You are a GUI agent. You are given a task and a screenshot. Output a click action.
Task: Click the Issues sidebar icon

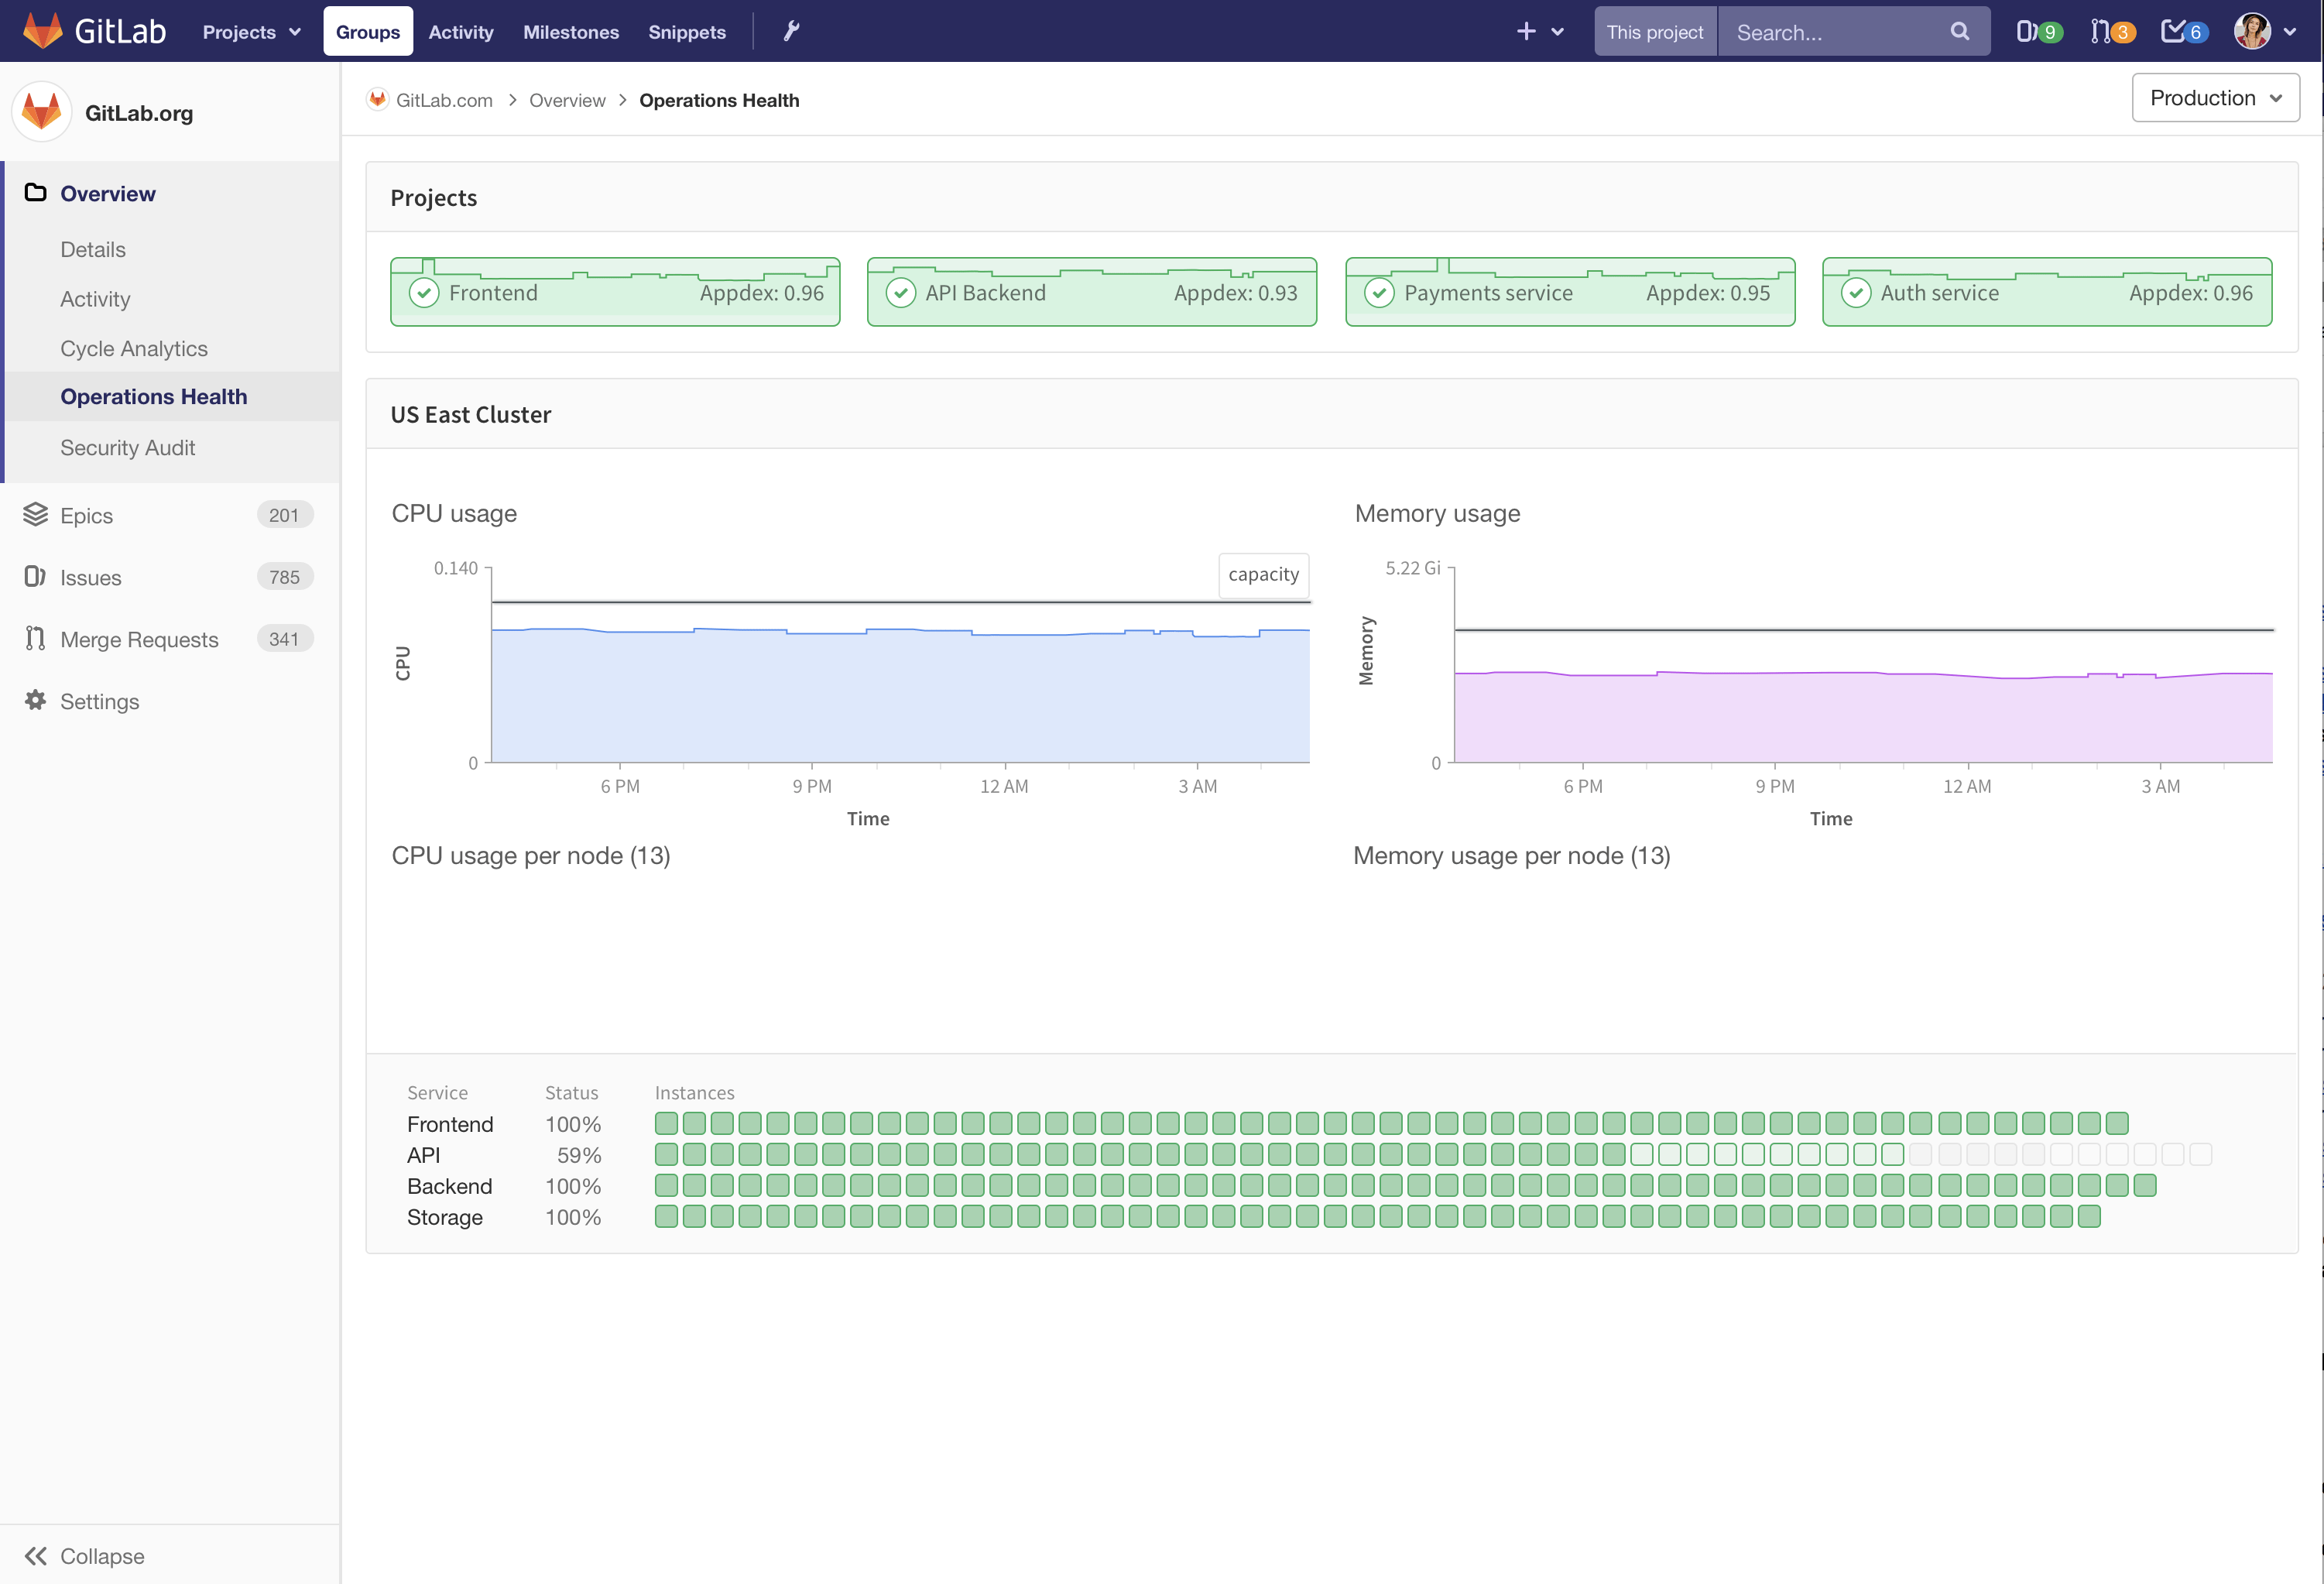(36, 577)
